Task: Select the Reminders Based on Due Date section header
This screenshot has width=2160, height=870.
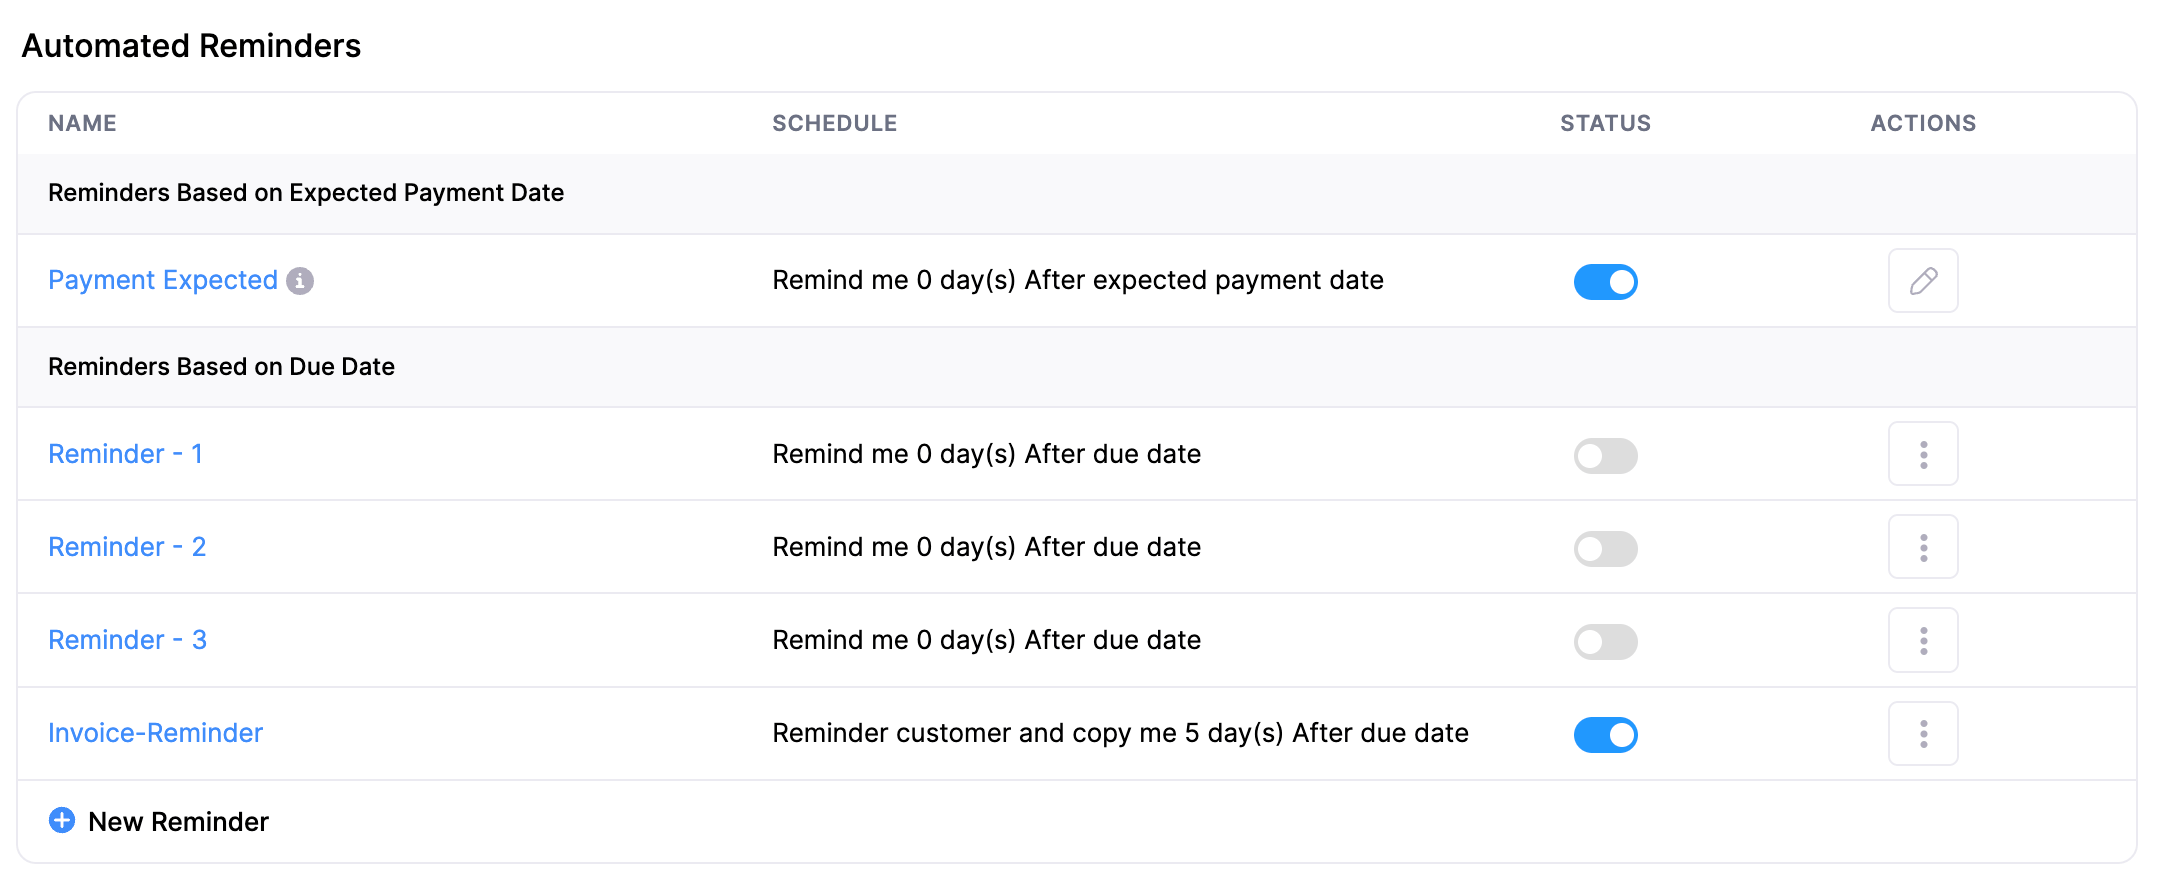Action: point(221,366)
